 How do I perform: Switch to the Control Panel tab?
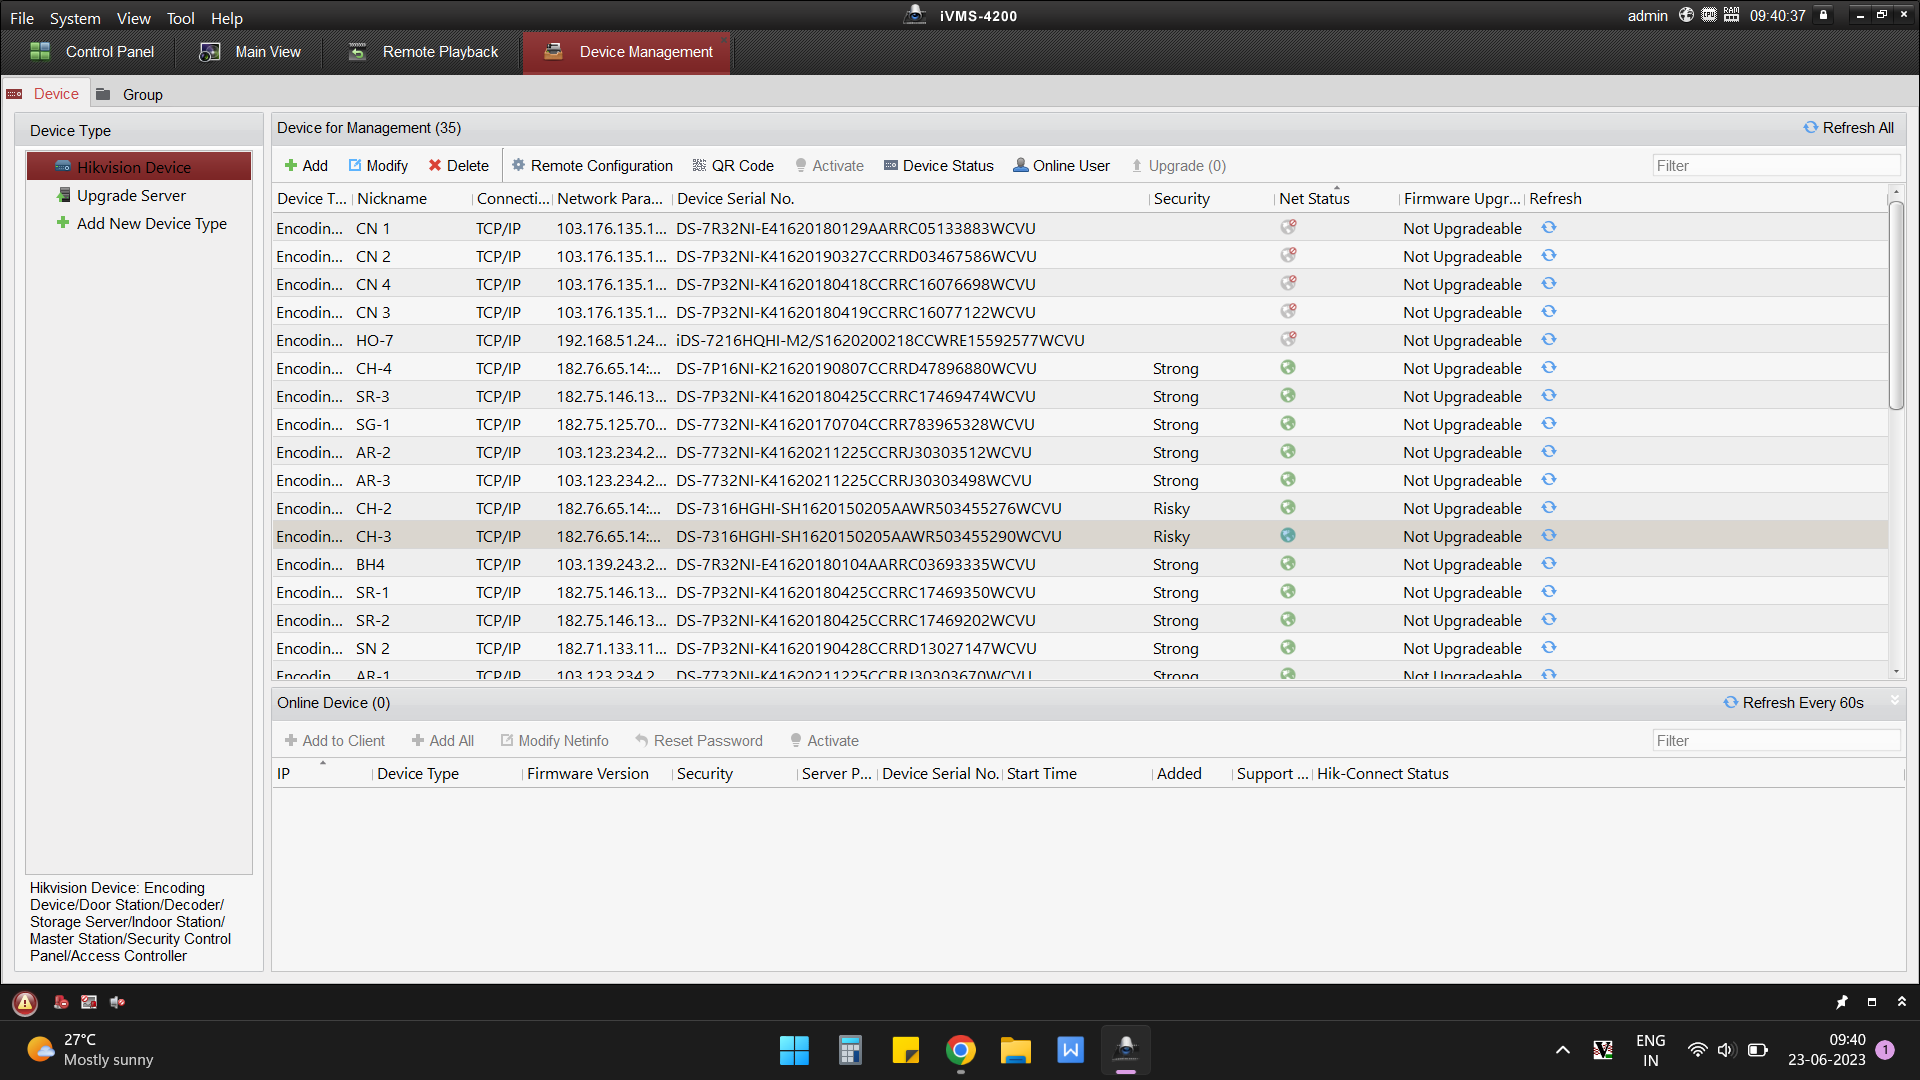(x=92, y=52)
